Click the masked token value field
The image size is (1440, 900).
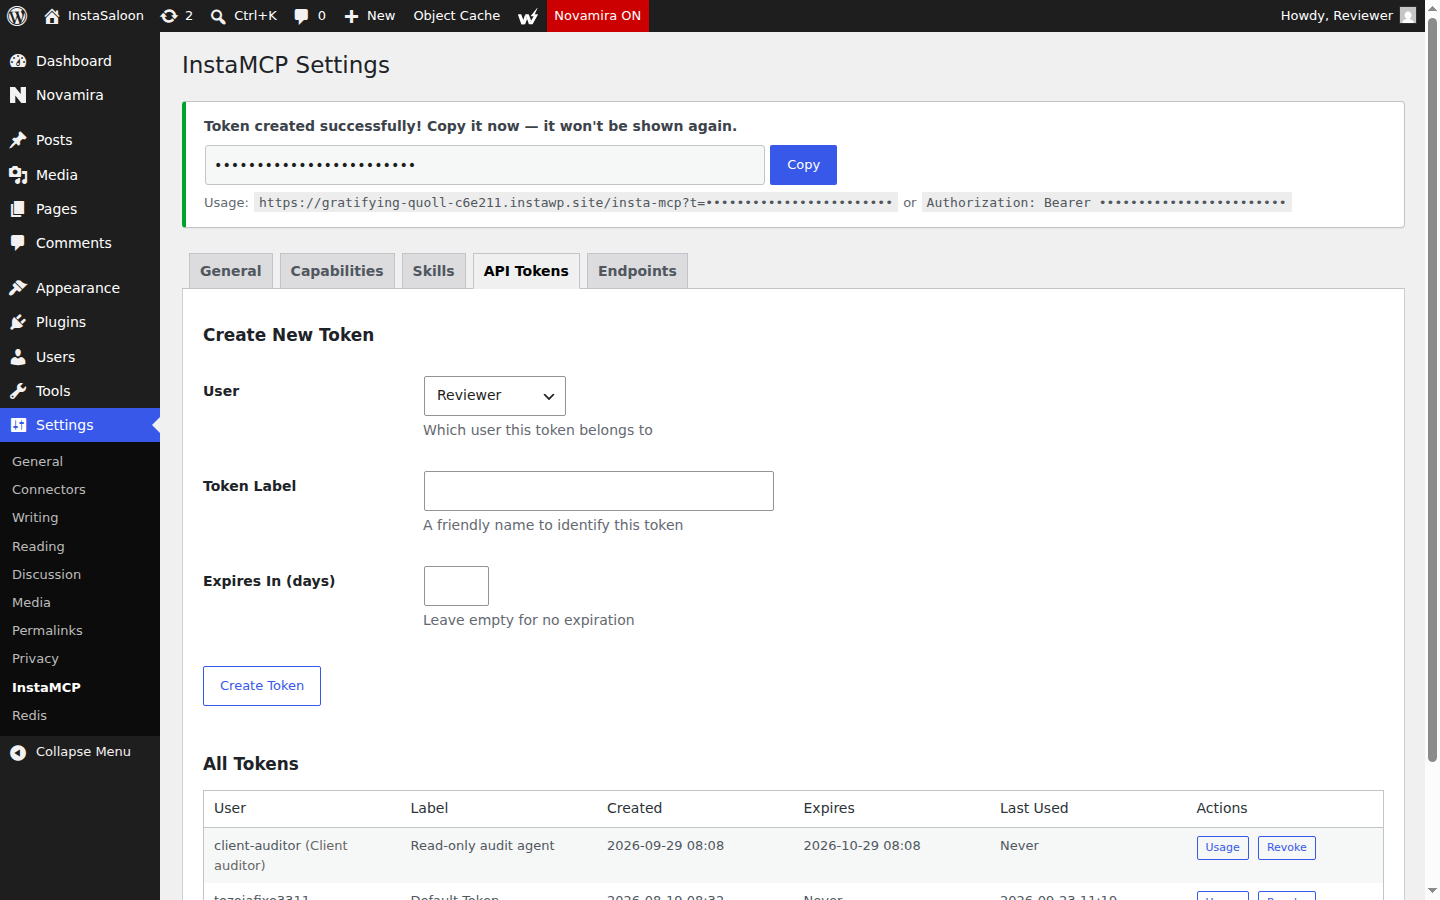(485, 165)
